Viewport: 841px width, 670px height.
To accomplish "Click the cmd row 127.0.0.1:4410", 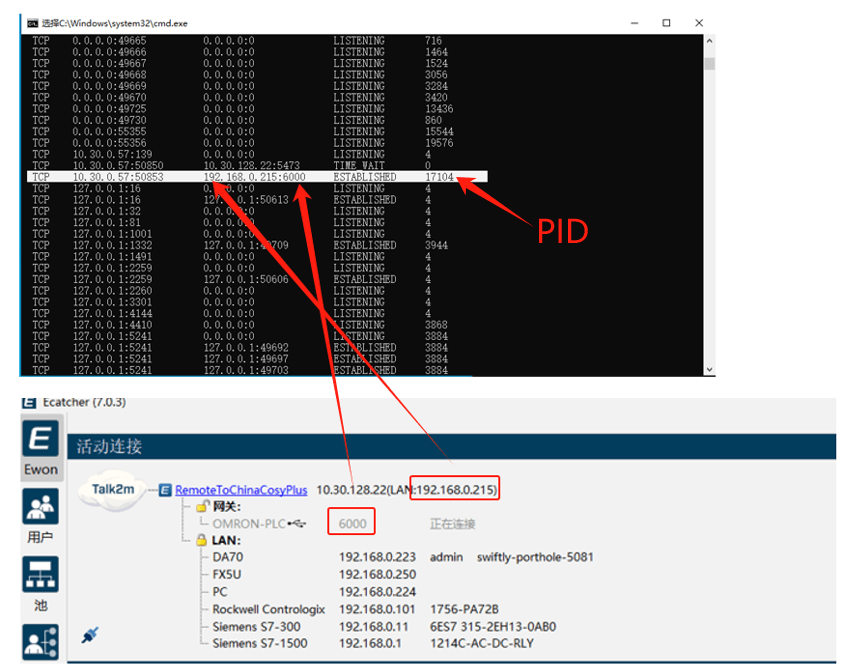I will click(x=239, y=325).
